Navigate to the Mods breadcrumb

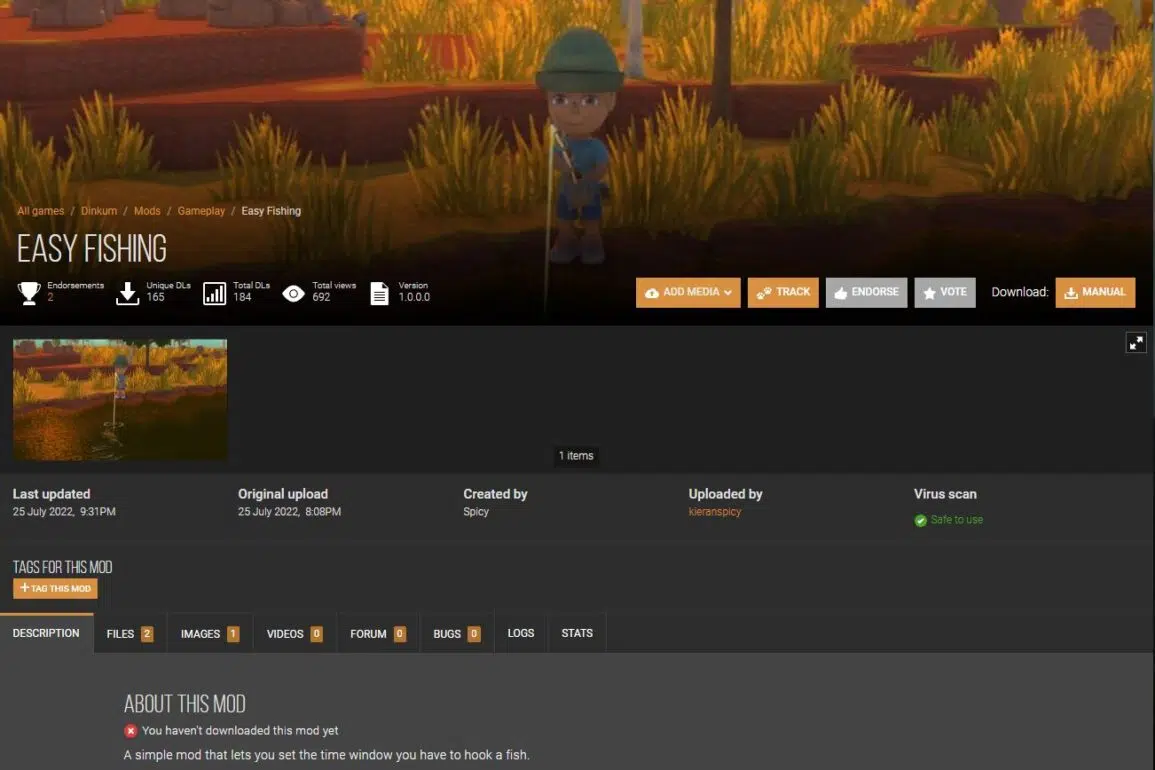pos(147,211)
